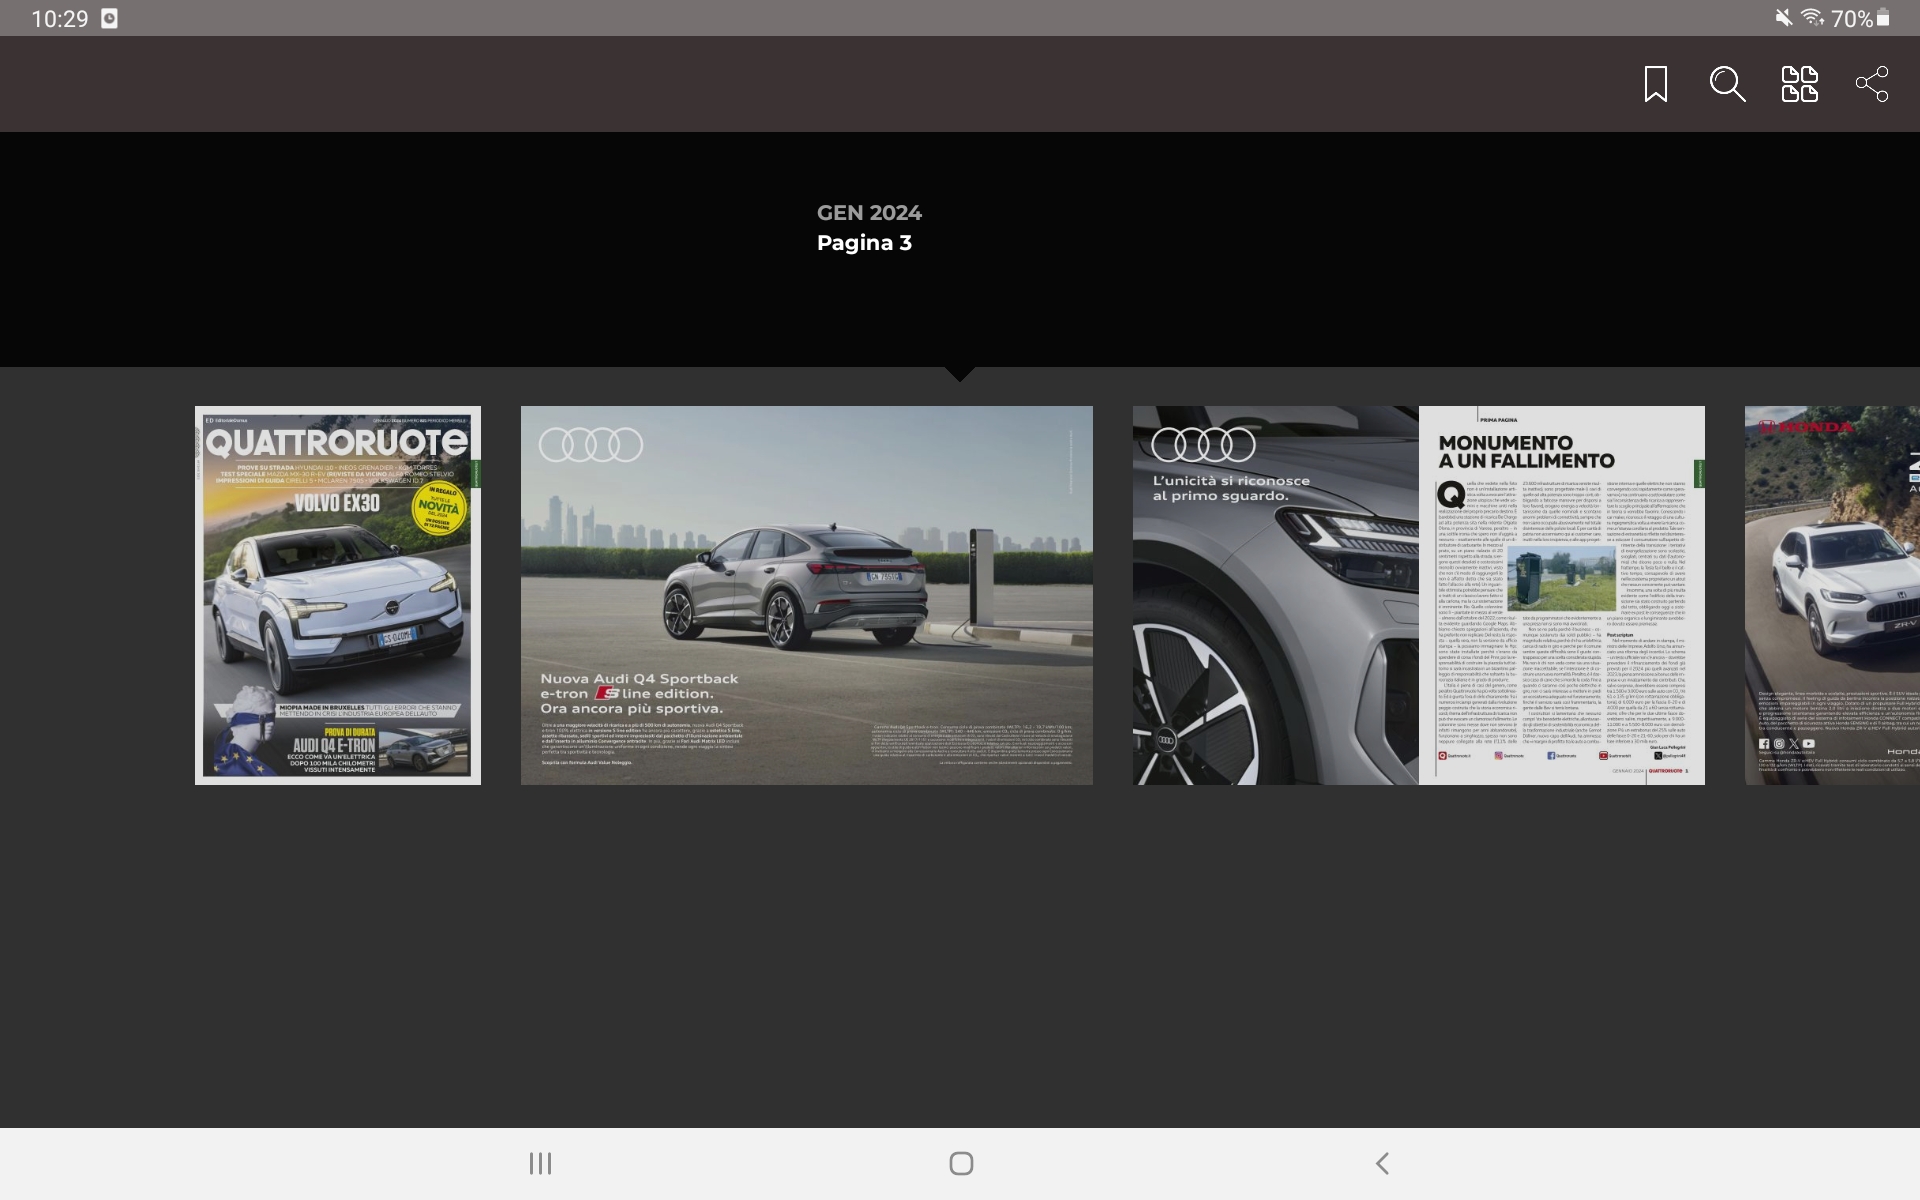Tap the Wi-Fi status icon
Viewport: 1920px width, 1200px height.
click(x=1811, y=18)
